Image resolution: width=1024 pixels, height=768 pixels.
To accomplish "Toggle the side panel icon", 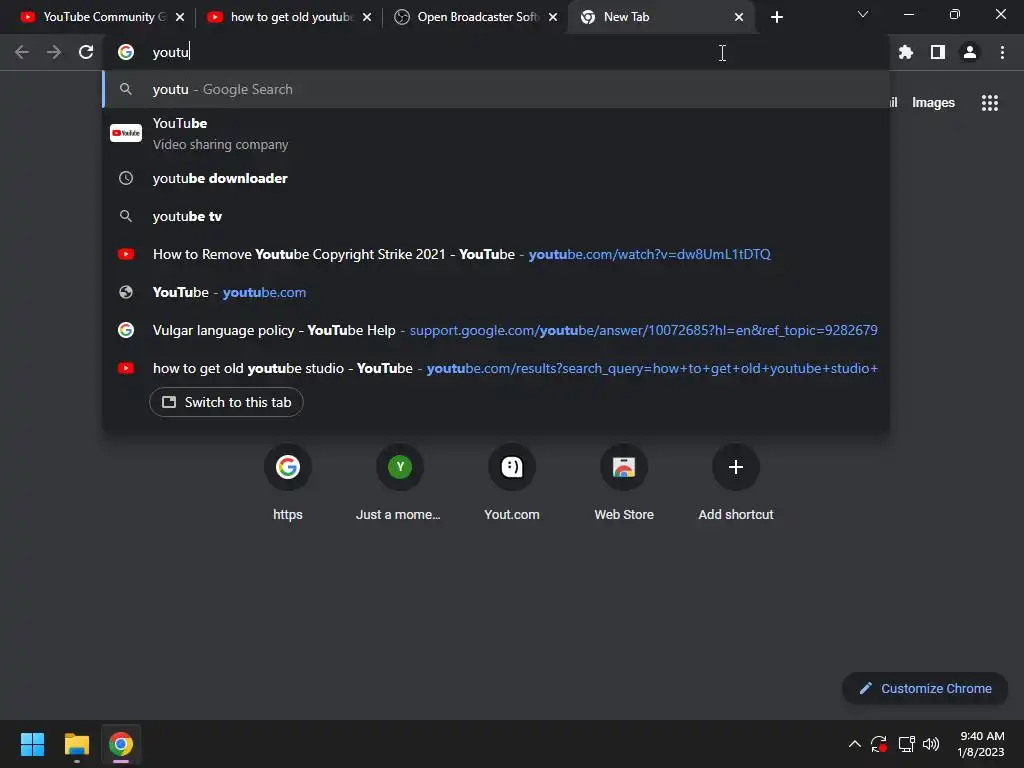I will coord(937,52).
